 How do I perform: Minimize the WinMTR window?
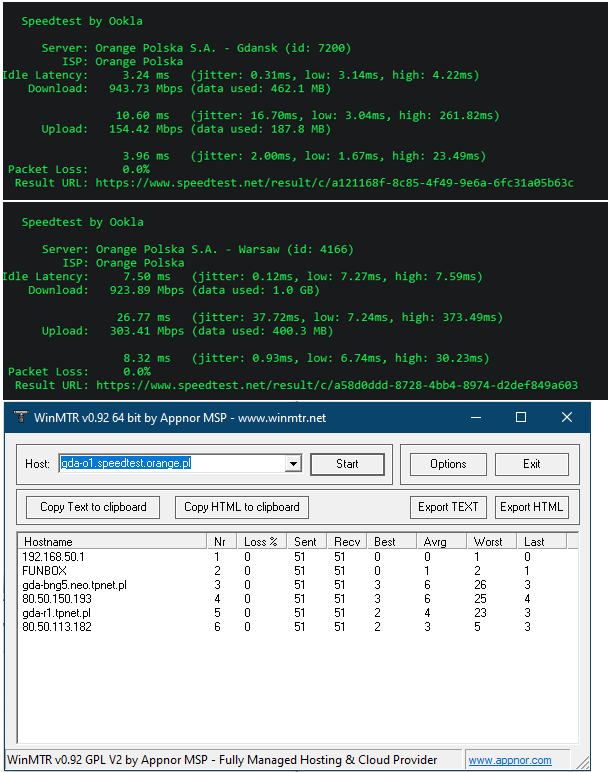click(475, 417)
